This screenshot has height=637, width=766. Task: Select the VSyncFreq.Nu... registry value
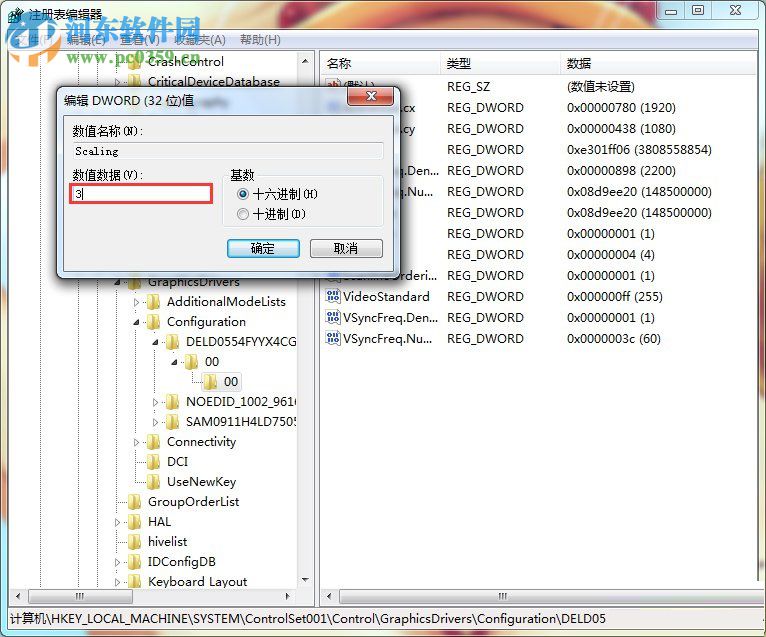(x=387, y=339)
